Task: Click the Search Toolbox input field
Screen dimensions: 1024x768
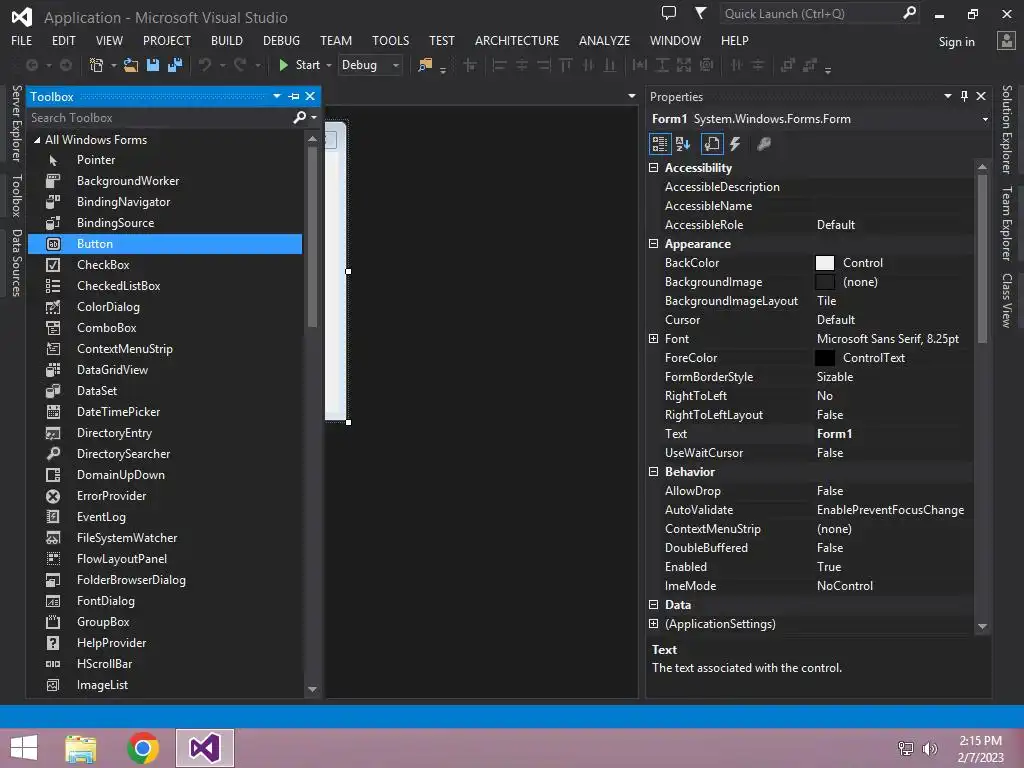Action: pos(159,118)
